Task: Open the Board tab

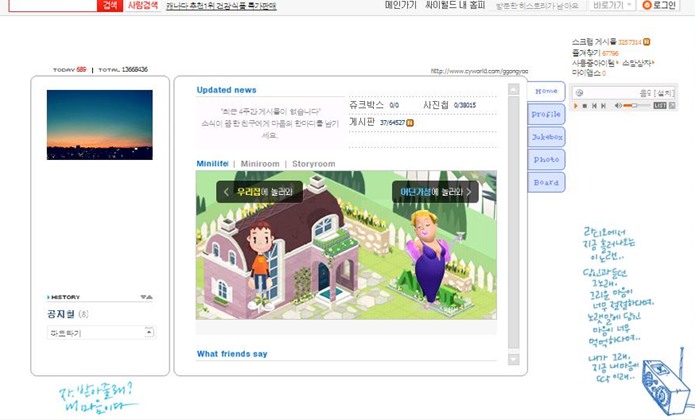Action: click(546, 183)
